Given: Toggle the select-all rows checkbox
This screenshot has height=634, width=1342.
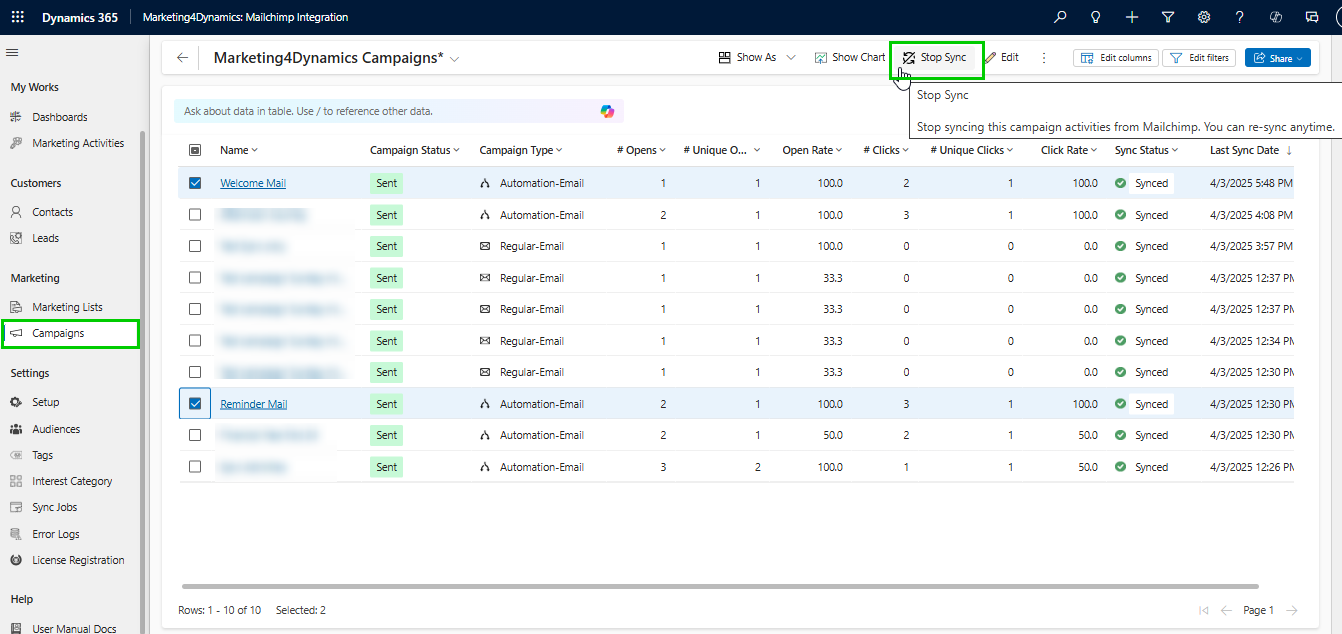Looking at the screenshot, I should 195,150.
